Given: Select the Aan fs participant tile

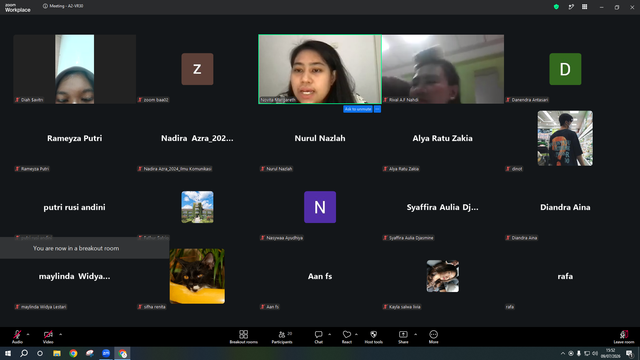Looking at the screenshot, I should click(x=320, y=276).
